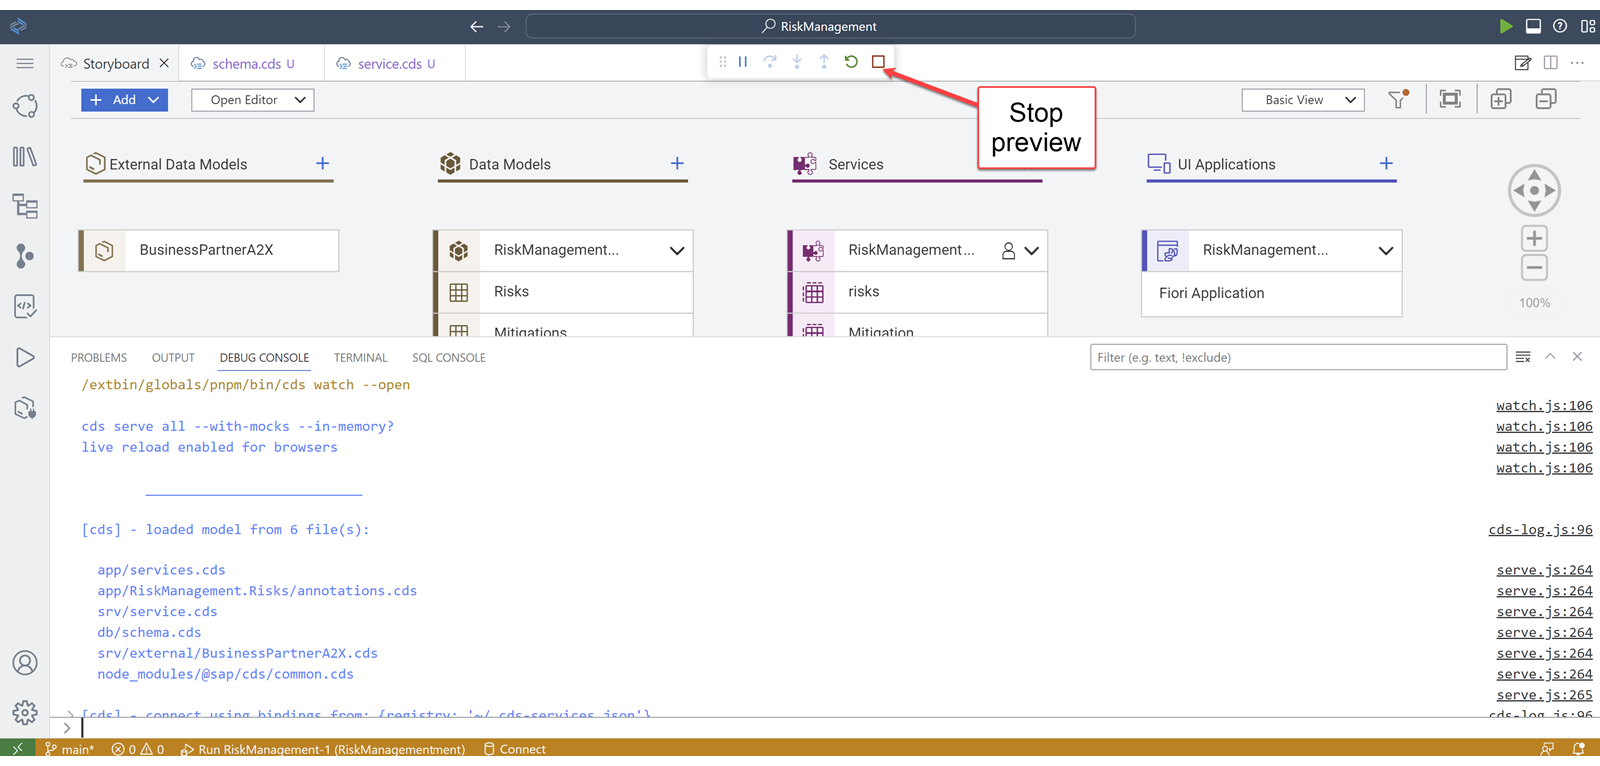Add a new External Data Model
The width and height of the screenshot is (1600, 766).
point(322,163)
